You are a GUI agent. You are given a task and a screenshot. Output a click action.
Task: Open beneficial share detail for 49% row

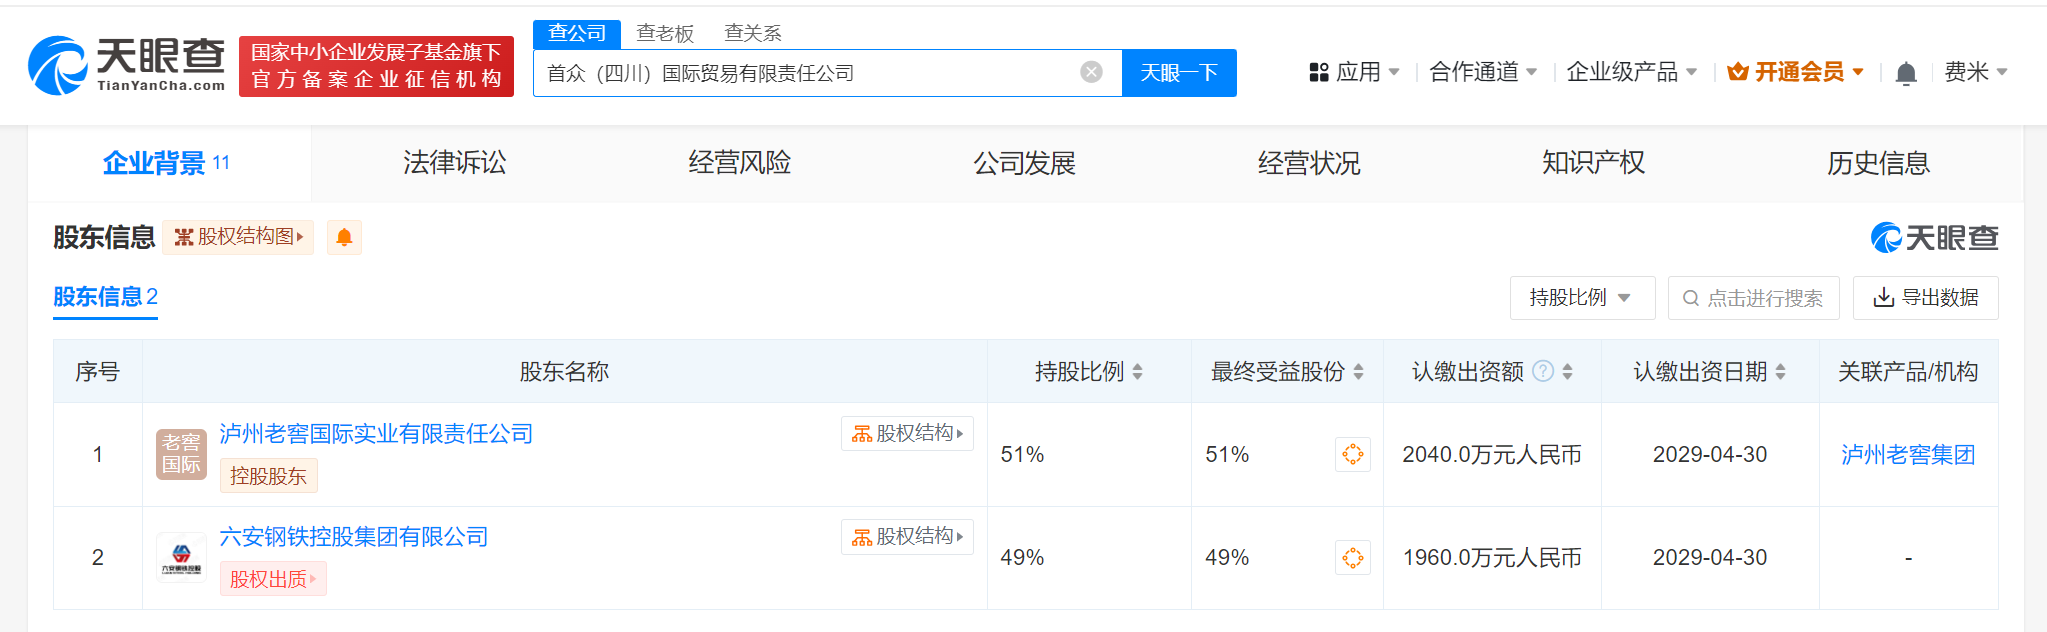point(1353,557)
